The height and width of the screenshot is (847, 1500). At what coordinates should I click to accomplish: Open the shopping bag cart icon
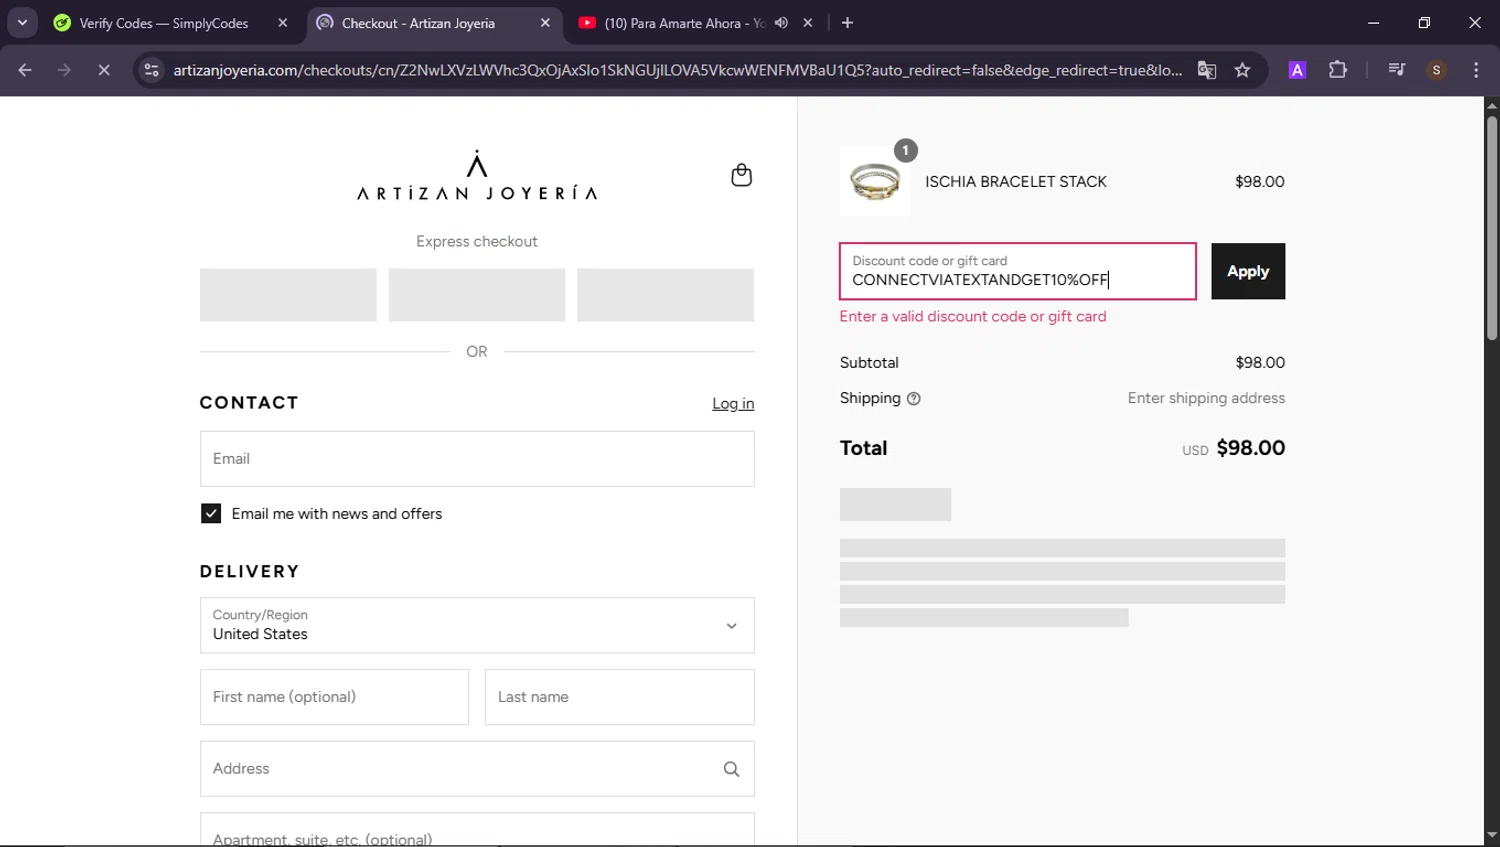741,175
